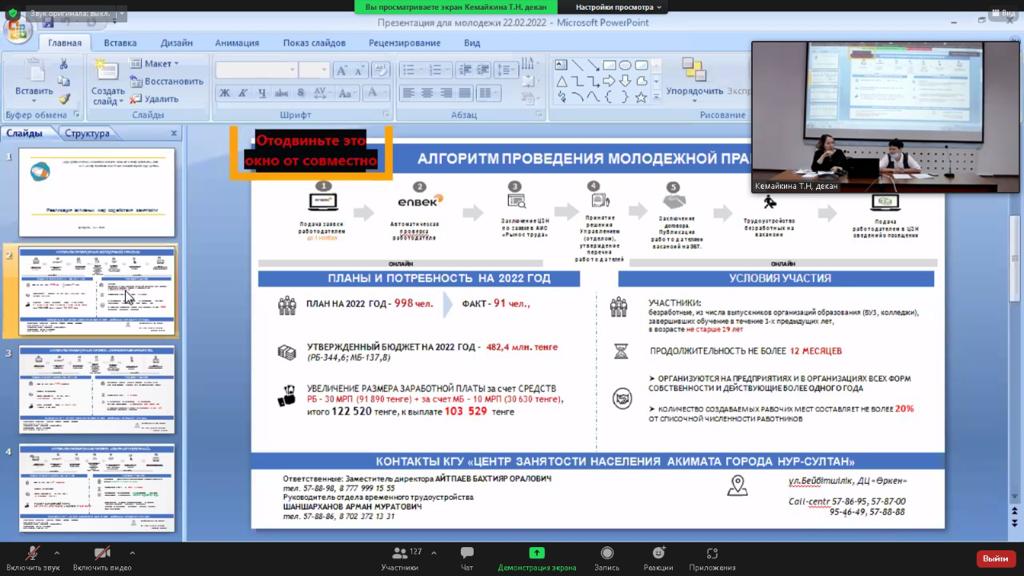This screenshot has width=1024, height=576.
Task: Turn on camera with Включить видео
Action: point(102,554)
